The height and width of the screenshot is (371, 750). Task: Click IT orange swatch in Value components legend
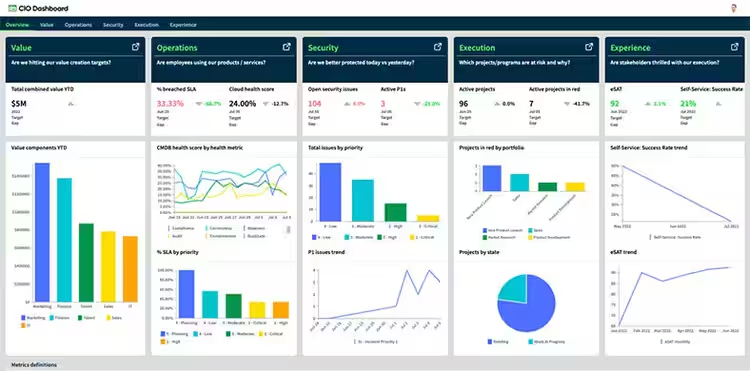point(23,325)
